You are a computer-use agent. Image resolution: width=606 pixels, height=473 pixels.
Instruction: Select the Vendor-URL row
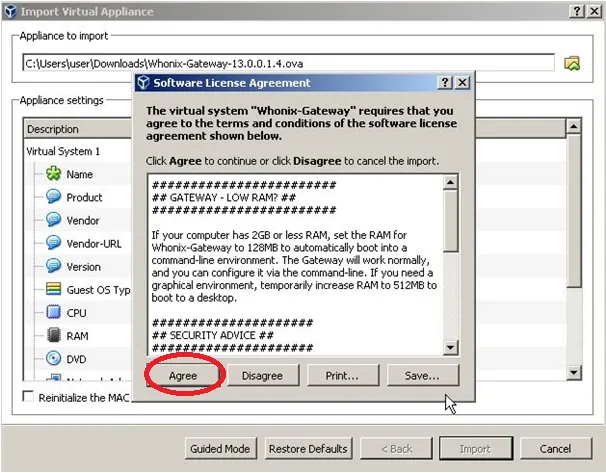[x=79, y=243]
